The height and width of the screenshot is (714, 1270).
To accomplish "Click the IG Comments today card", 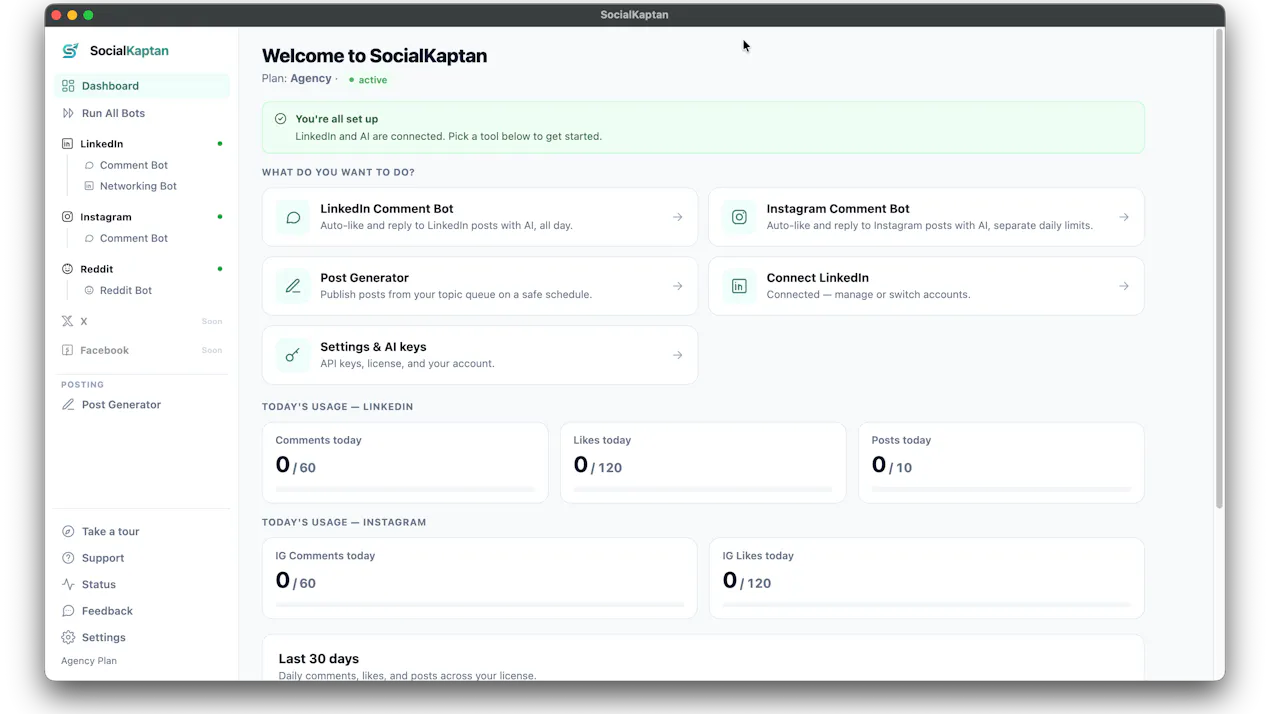I will 480,578.
